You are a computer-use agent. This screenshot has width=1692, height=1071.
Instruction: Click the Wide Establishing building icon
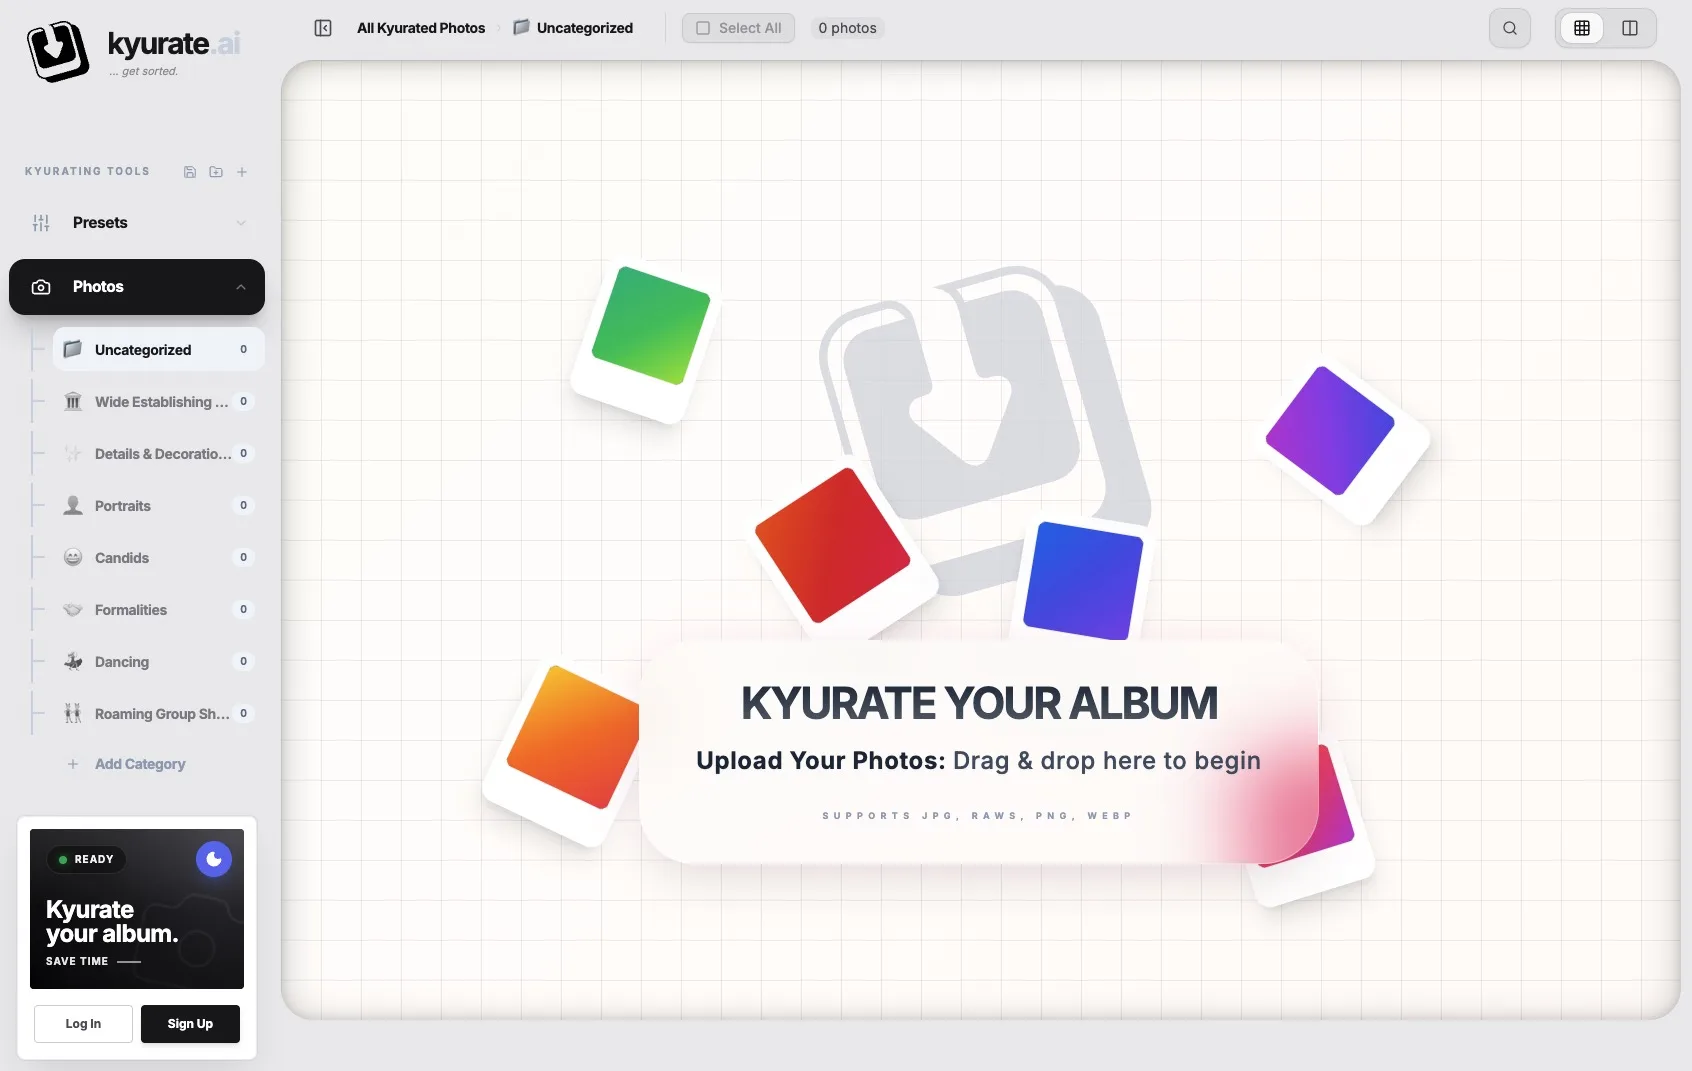[x=73, y=401]
